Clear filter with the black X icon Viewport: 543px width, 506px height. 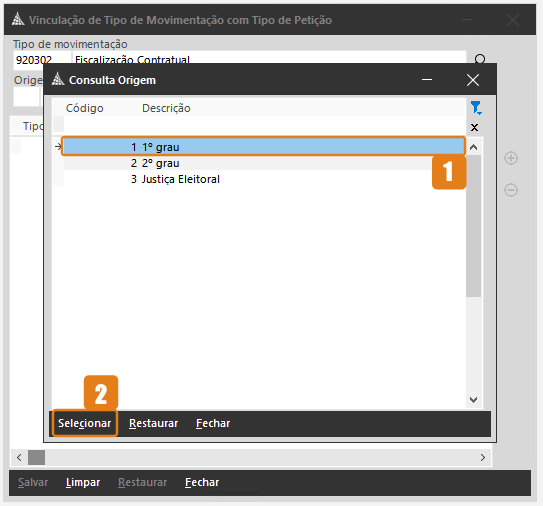point(474,127)
